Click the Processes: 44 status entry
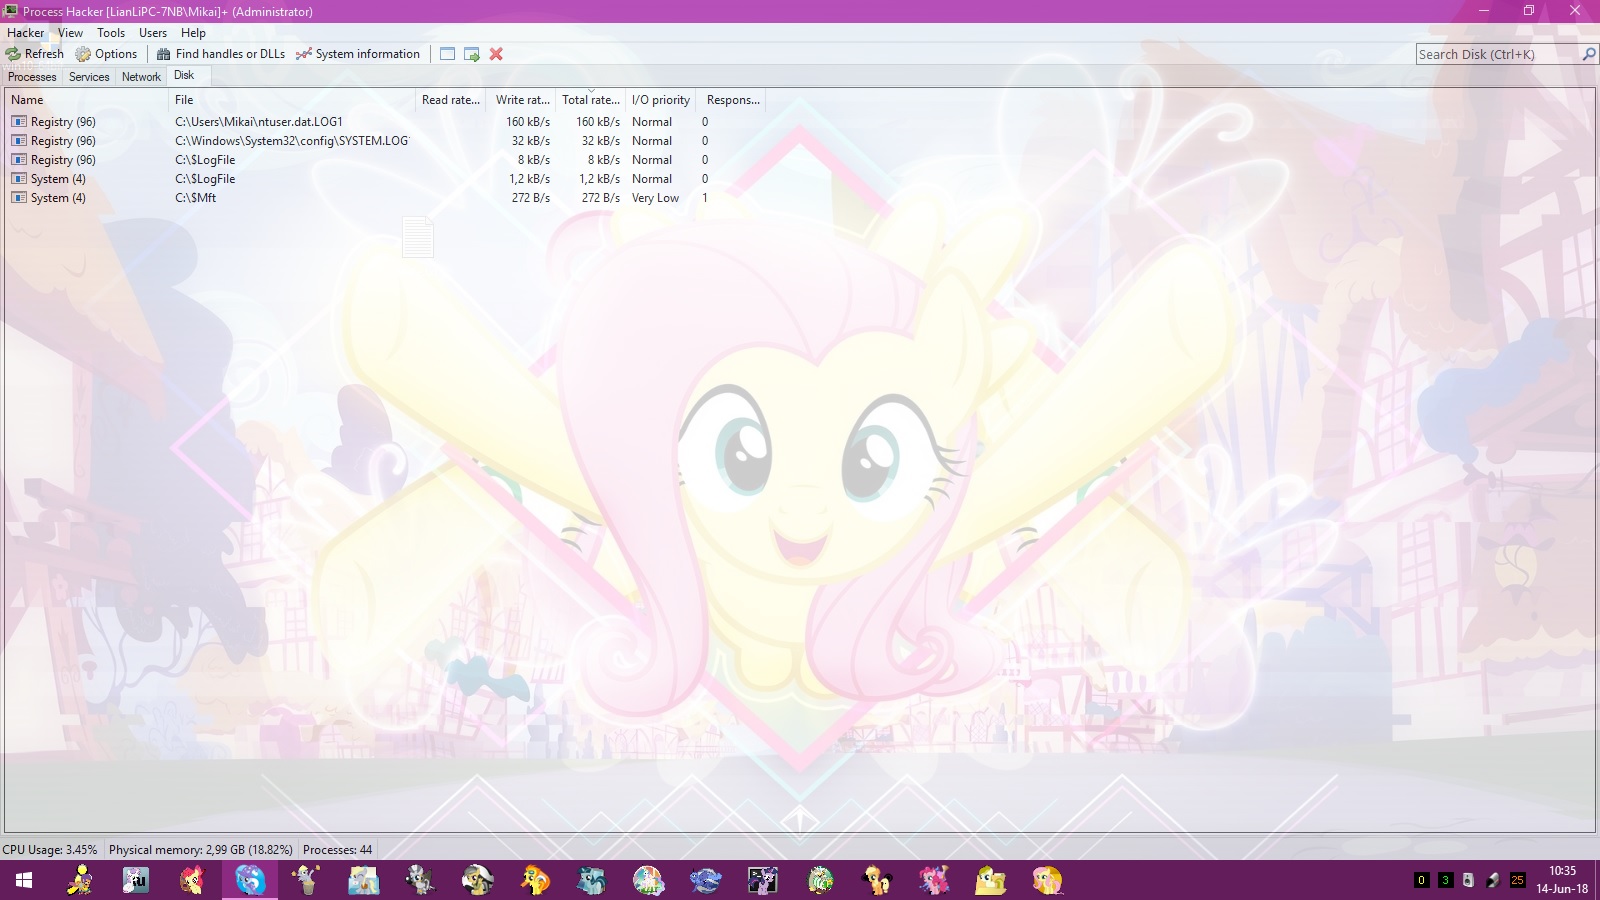The image size is (1600, 900). tap(338, 850)
